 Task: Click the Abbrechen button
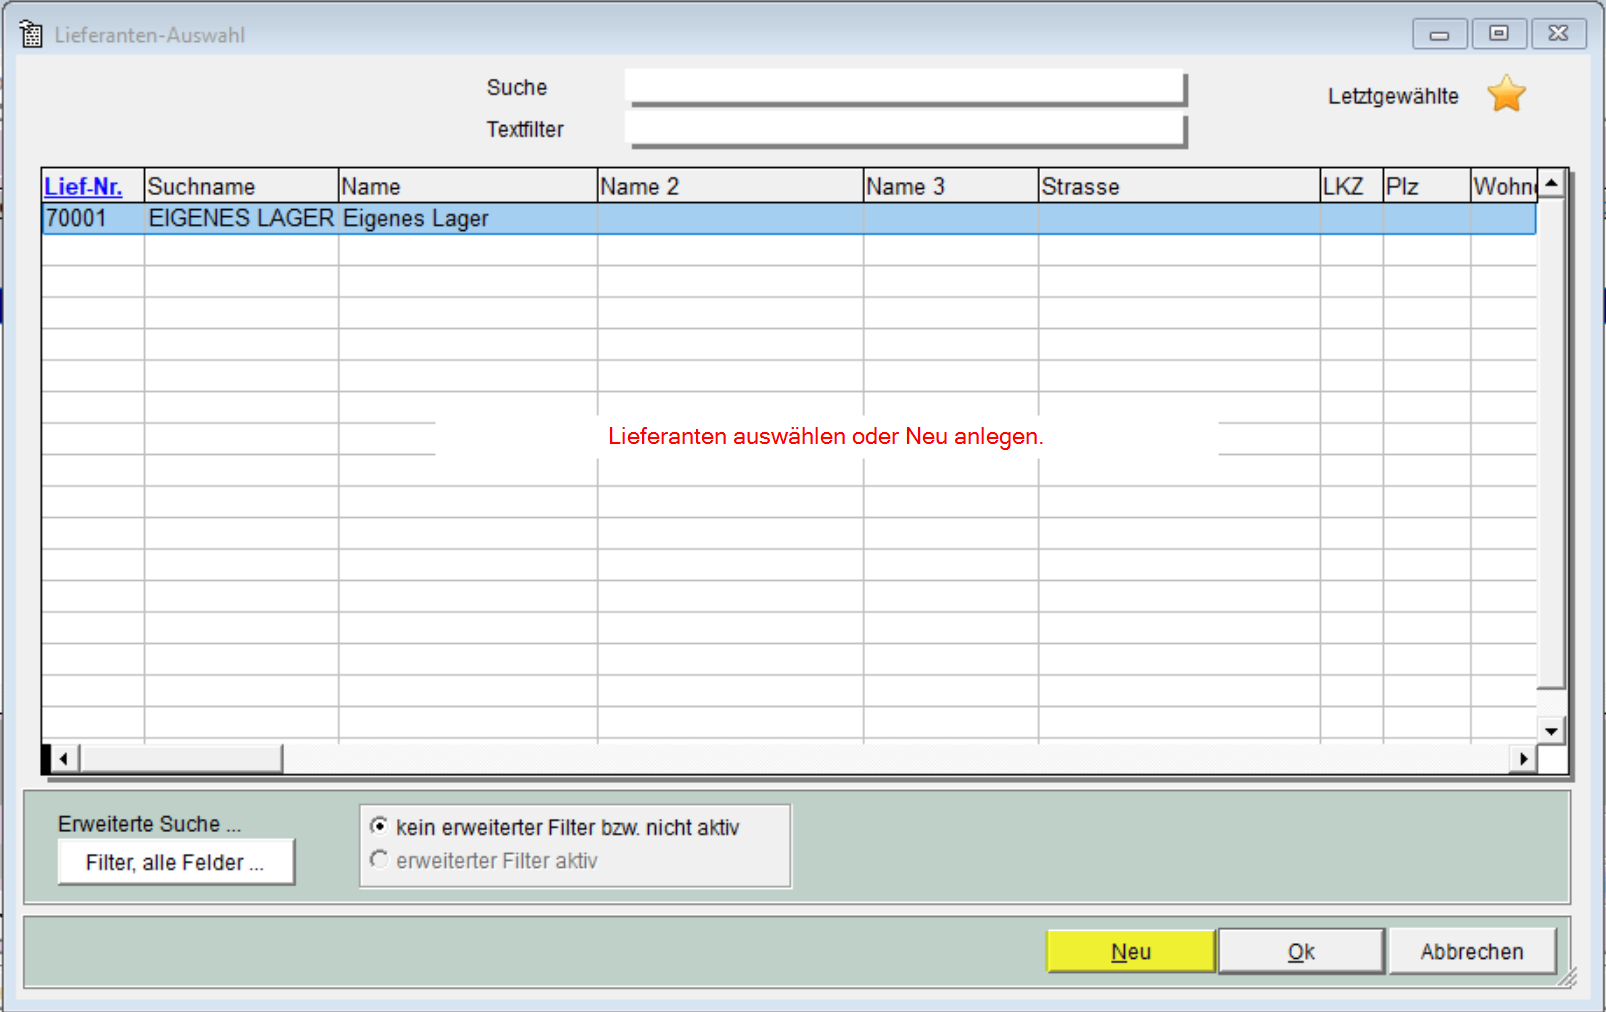point(1472,951)
